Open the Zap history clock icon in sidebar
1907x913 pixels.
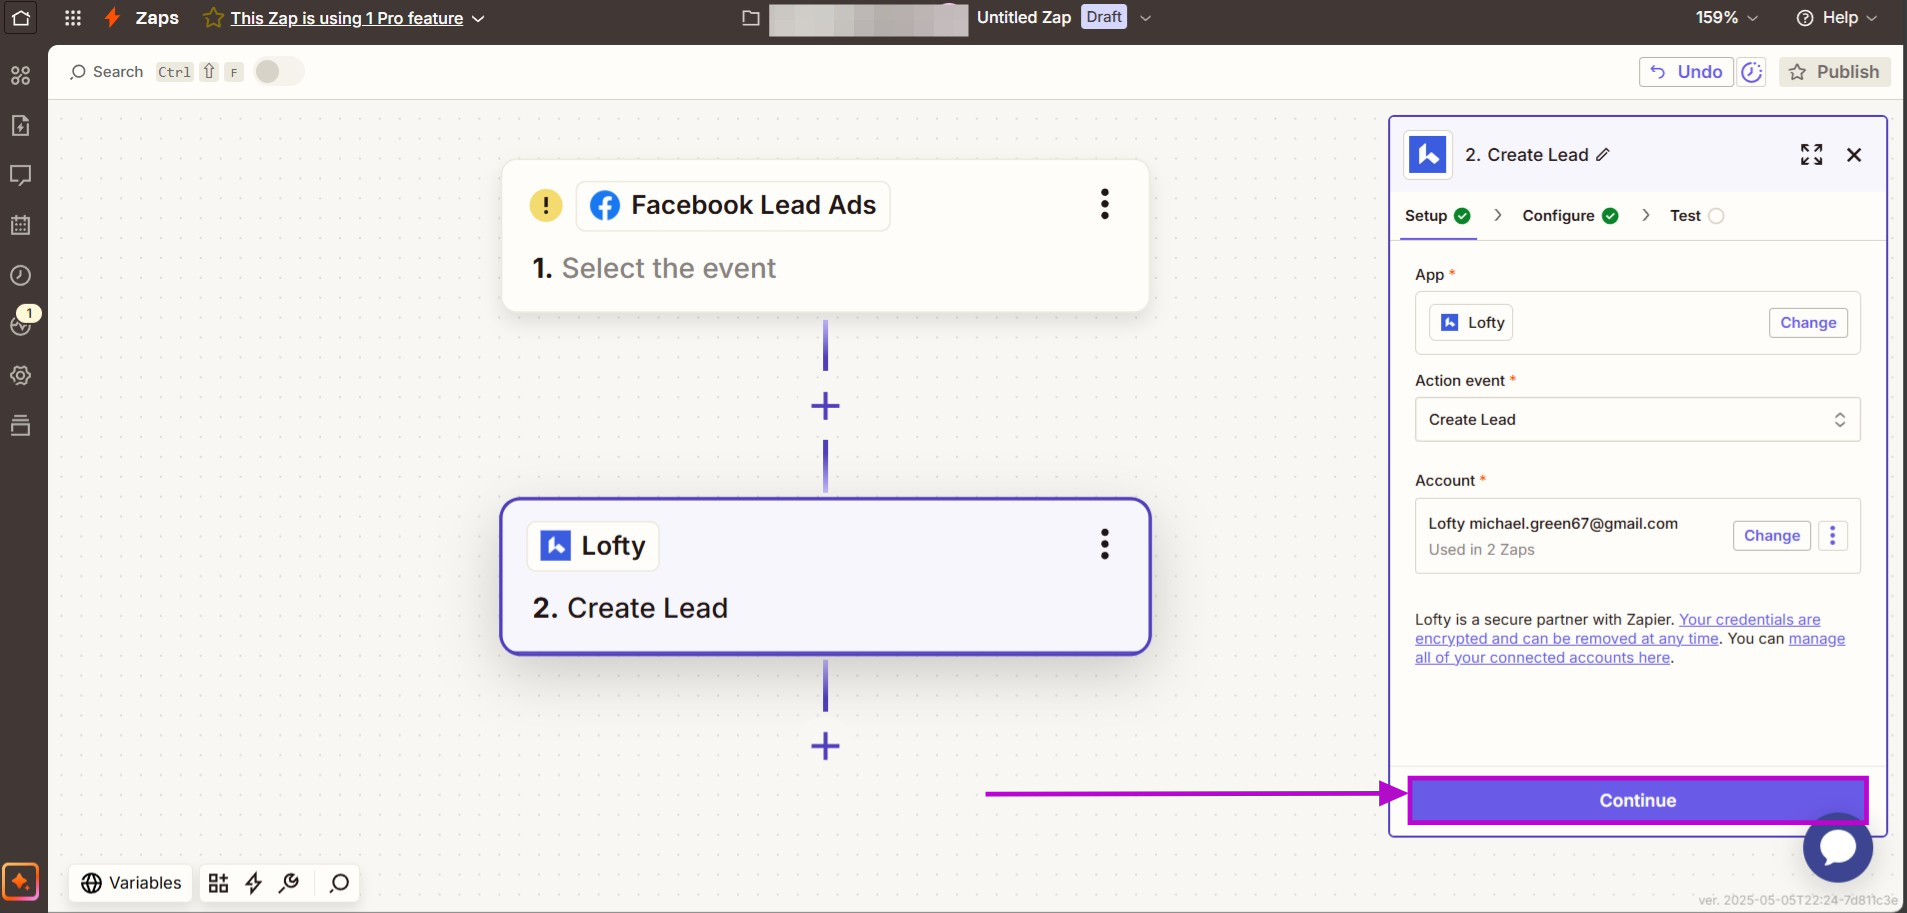click(20, 276)
